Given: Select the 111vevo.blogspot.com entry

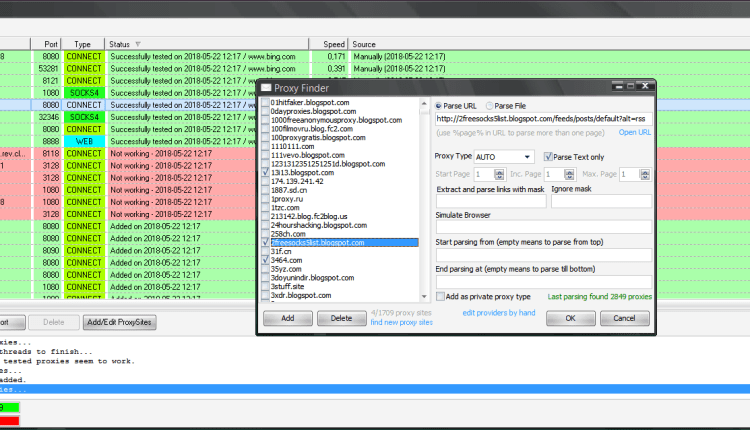Looking at the screenshot, I should 308,155.
